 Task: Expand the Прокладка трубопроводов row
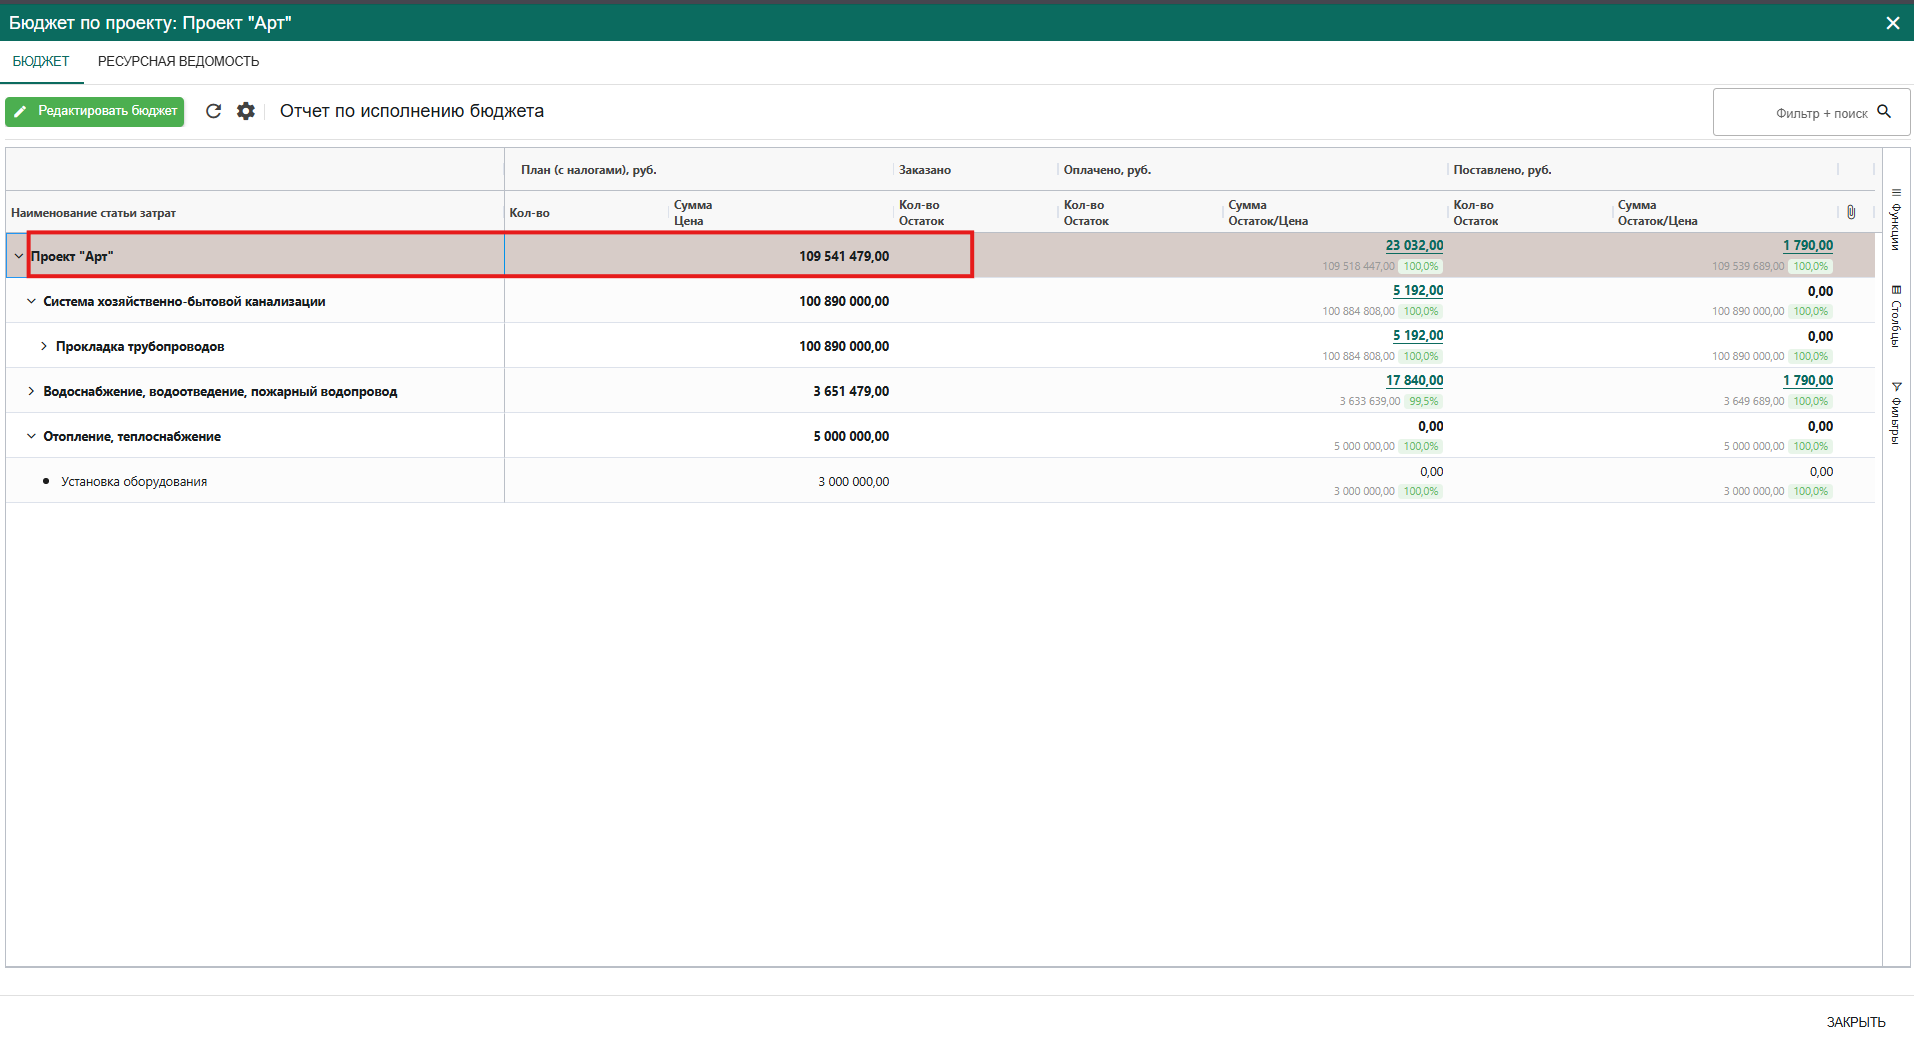click(44, 346)
